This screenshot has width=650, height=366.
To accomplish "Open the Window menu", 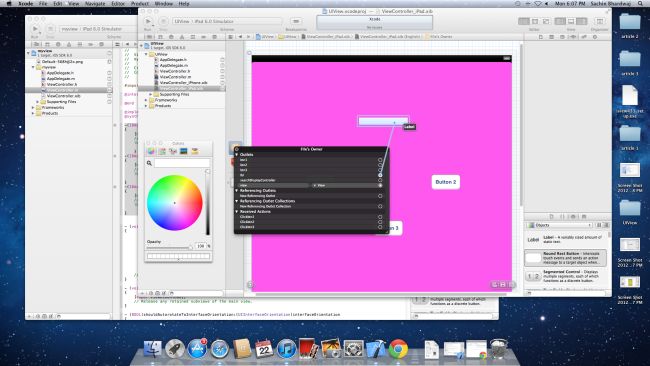I will click(x=163, y=3).
